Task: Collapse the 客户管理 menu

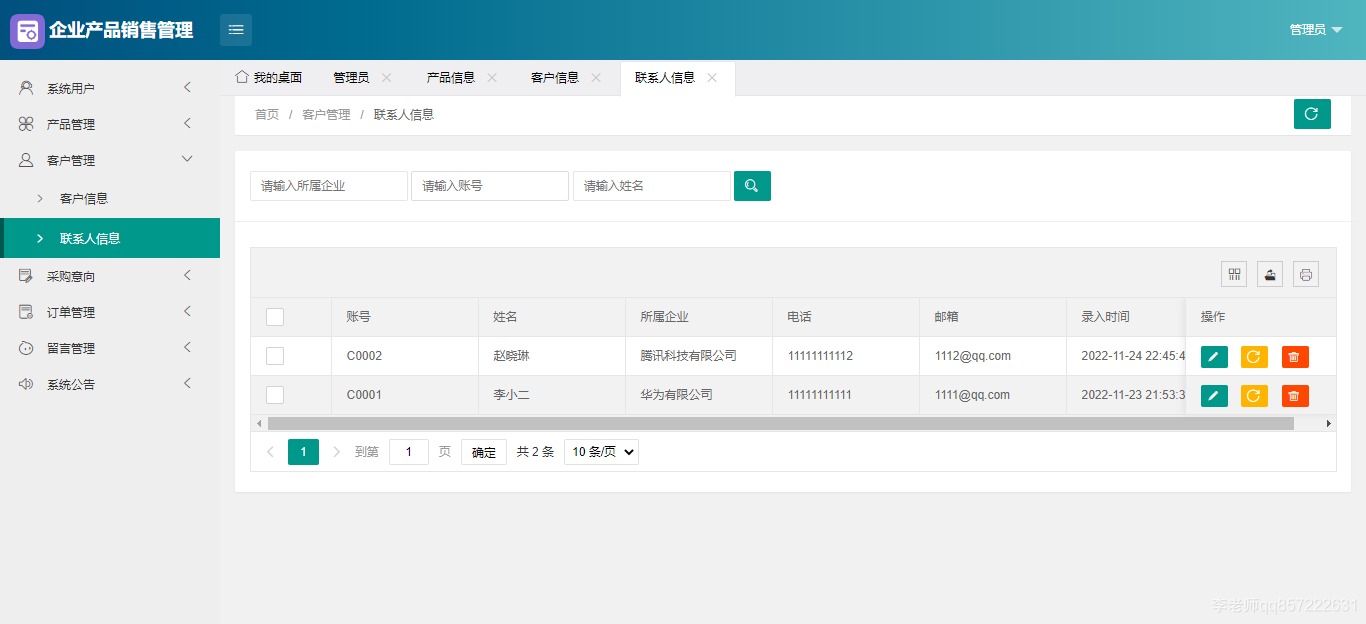Action: [187, 159]
